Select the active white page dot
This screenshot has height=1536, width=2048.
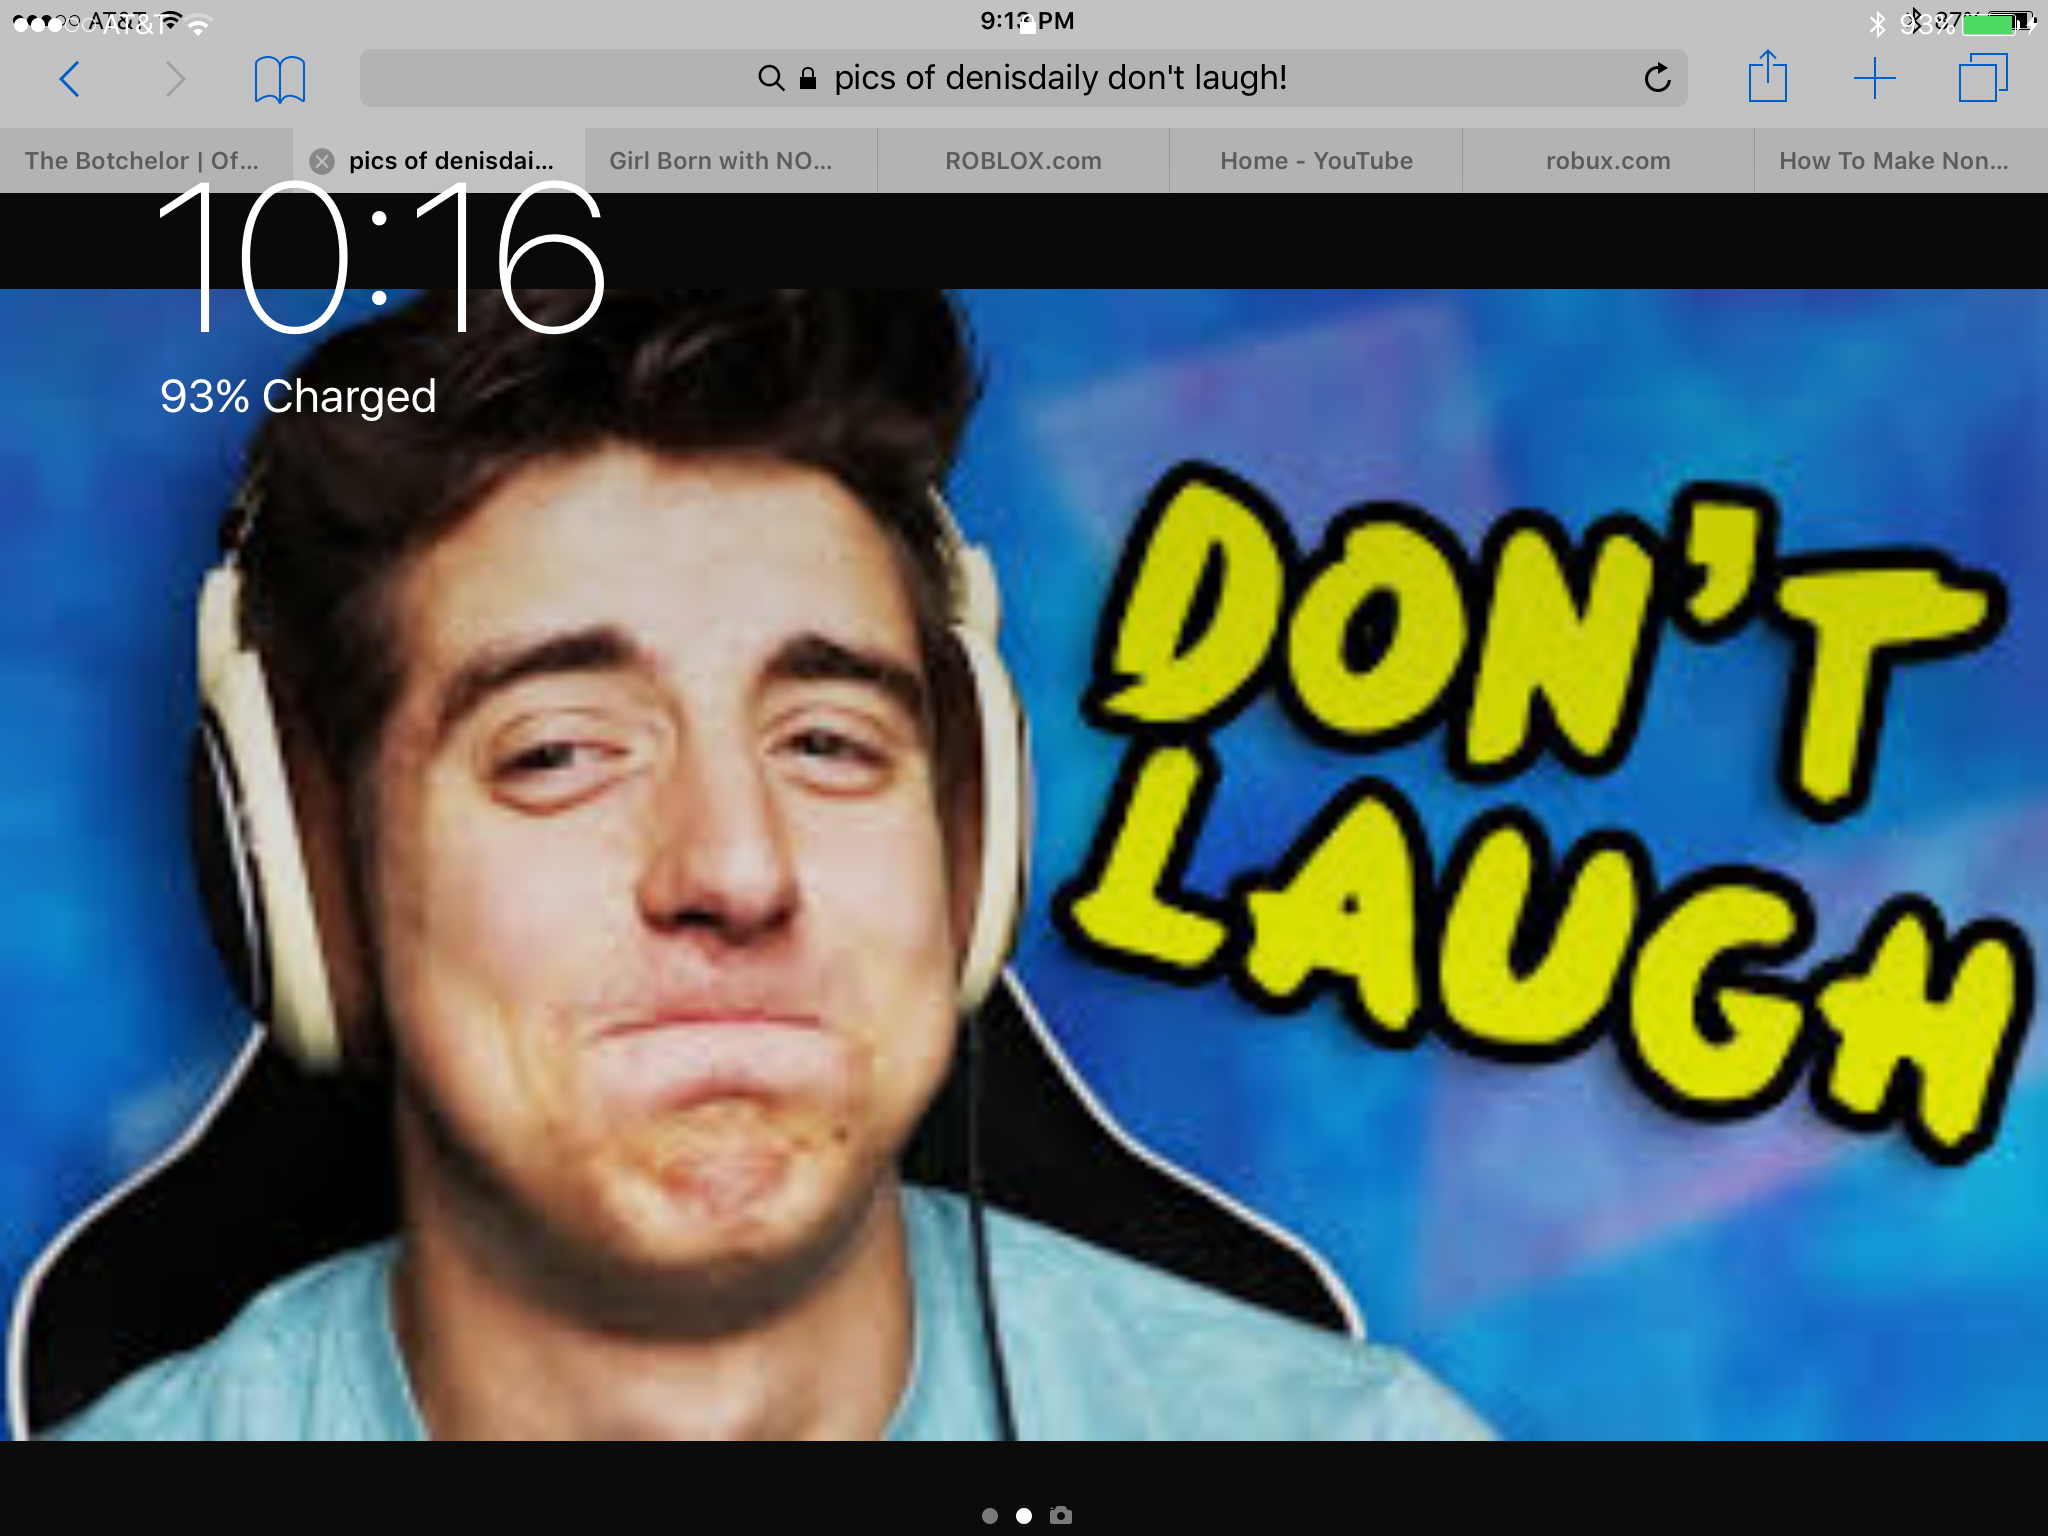pos(1024,1516)
